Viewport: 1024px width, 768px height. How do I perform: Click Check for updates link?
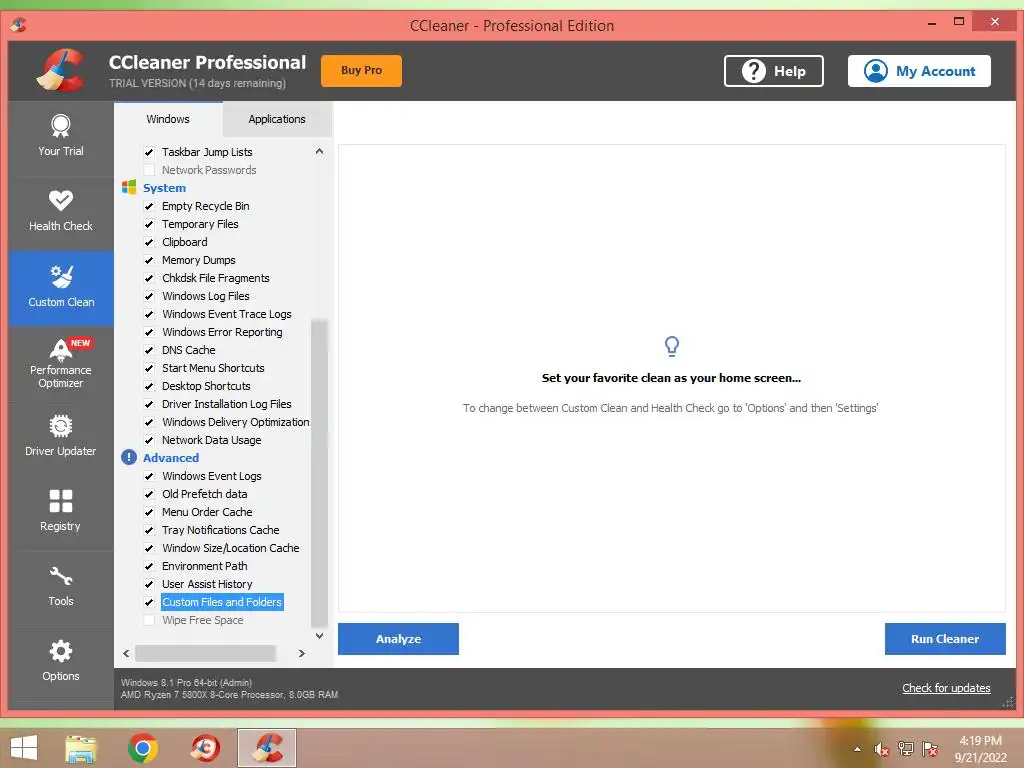[x=946, y=688]
